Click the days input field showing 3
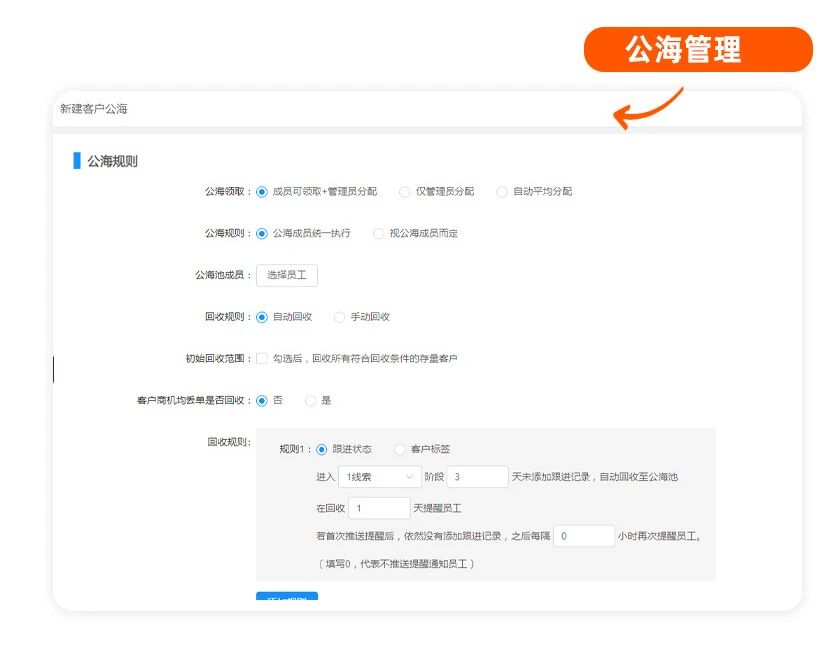 477,477
